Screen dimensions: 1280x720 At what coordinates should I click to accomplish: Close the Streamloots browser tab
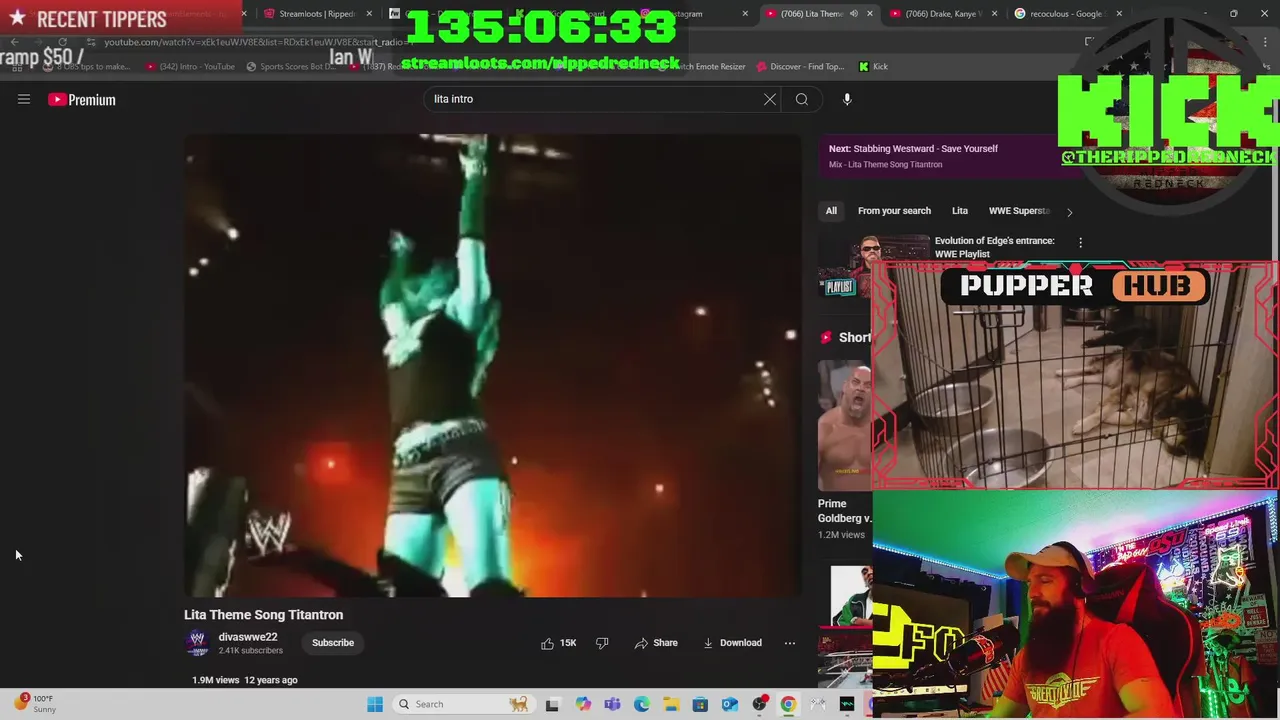(370, 14)
